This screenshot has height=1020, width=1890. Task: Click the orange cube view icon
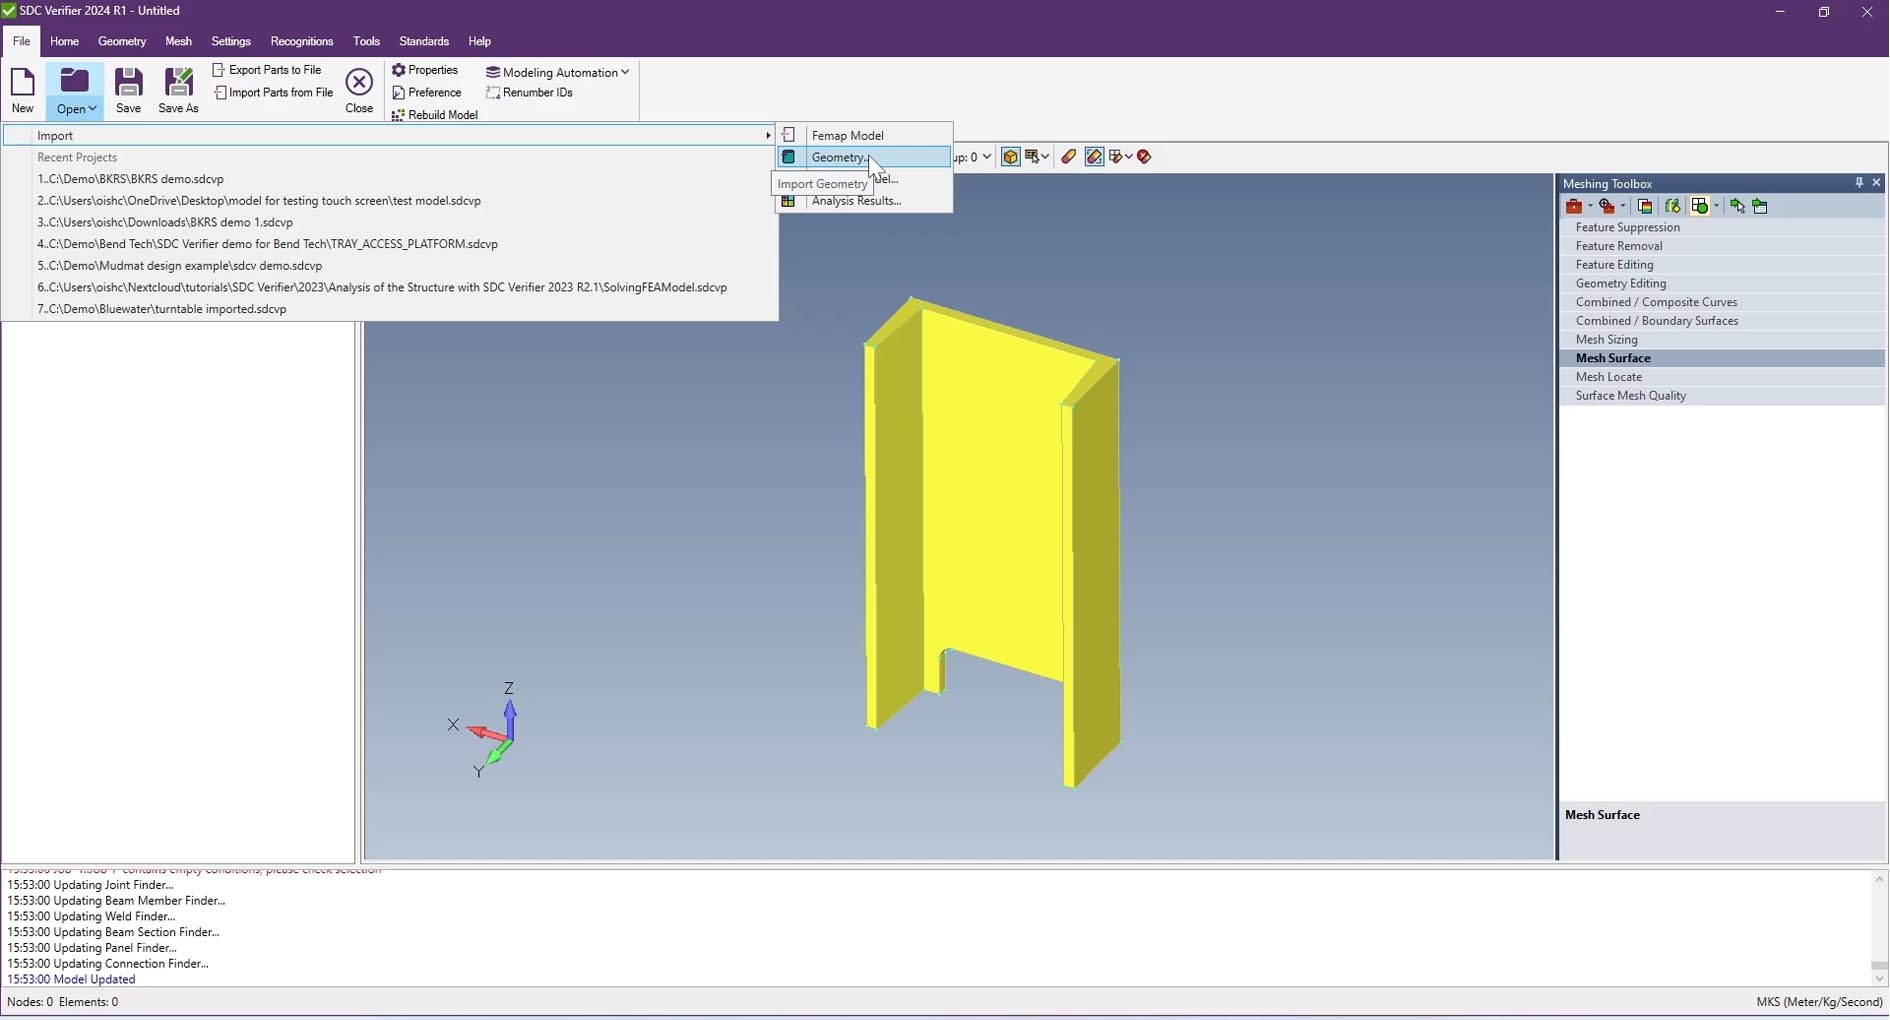(1010, 157)
